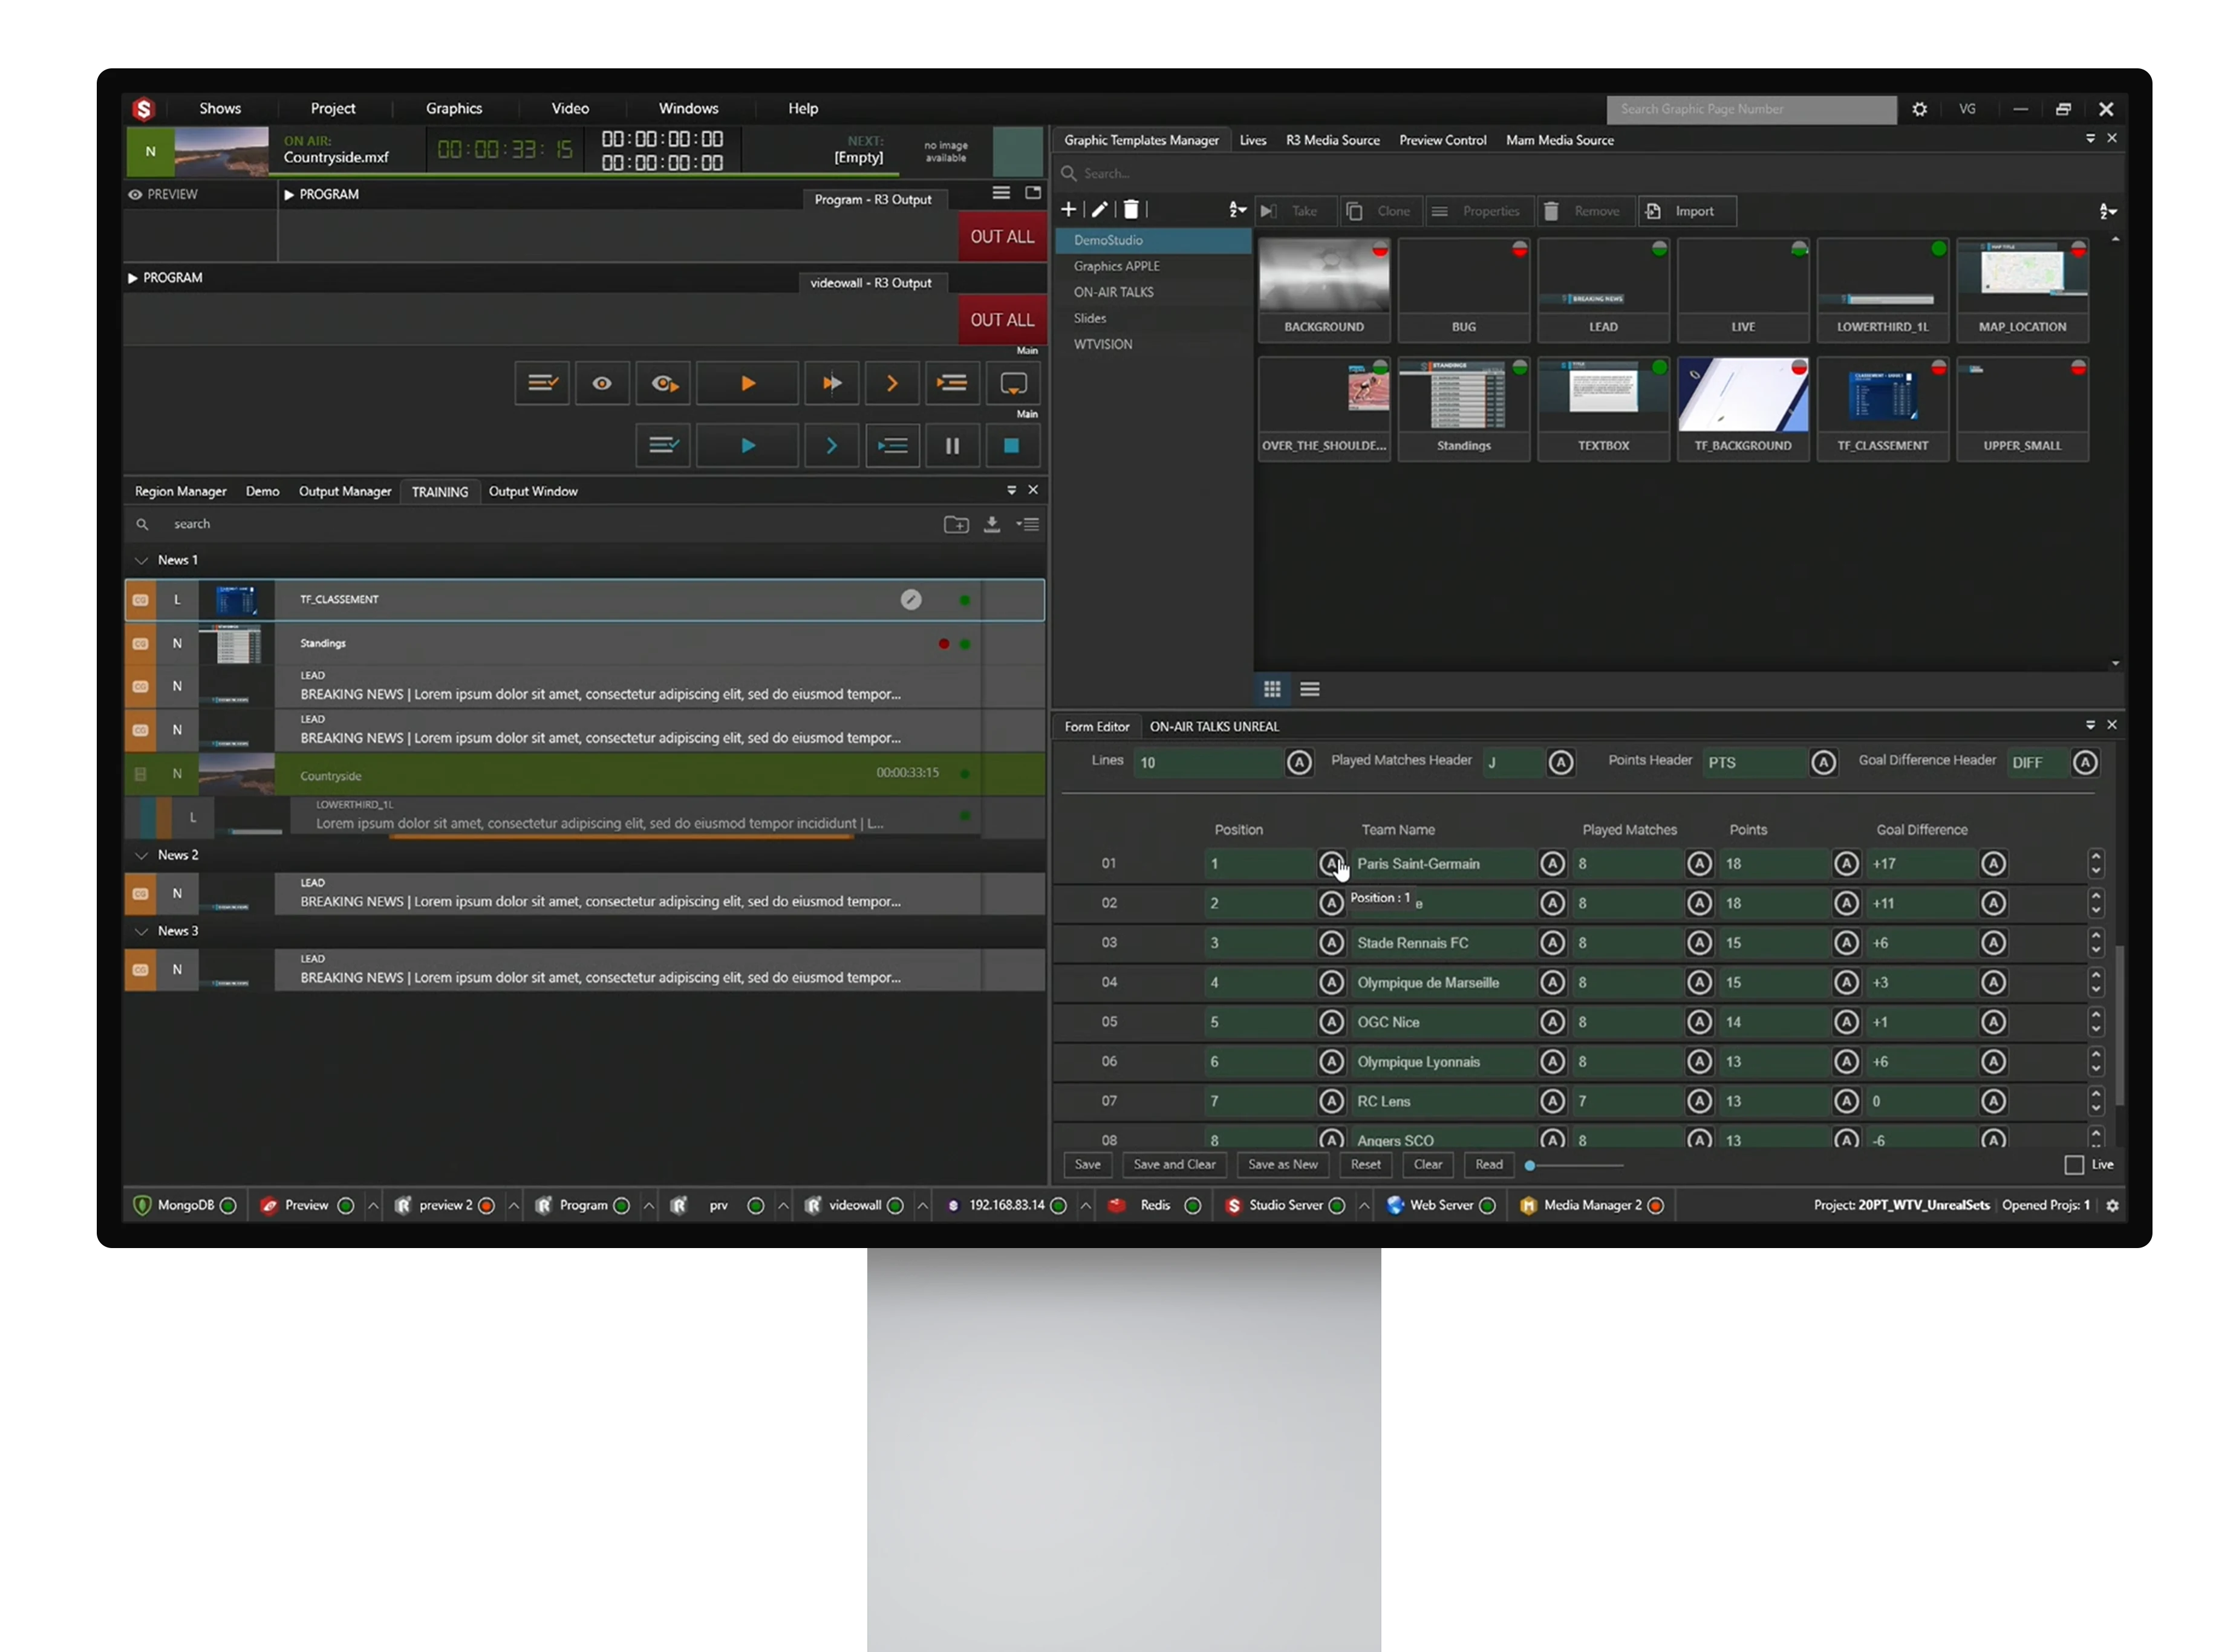The height and width of the screenshot is (1652, 2239).
Task: Collapse the News 3 group
Action: click(141, 932)
